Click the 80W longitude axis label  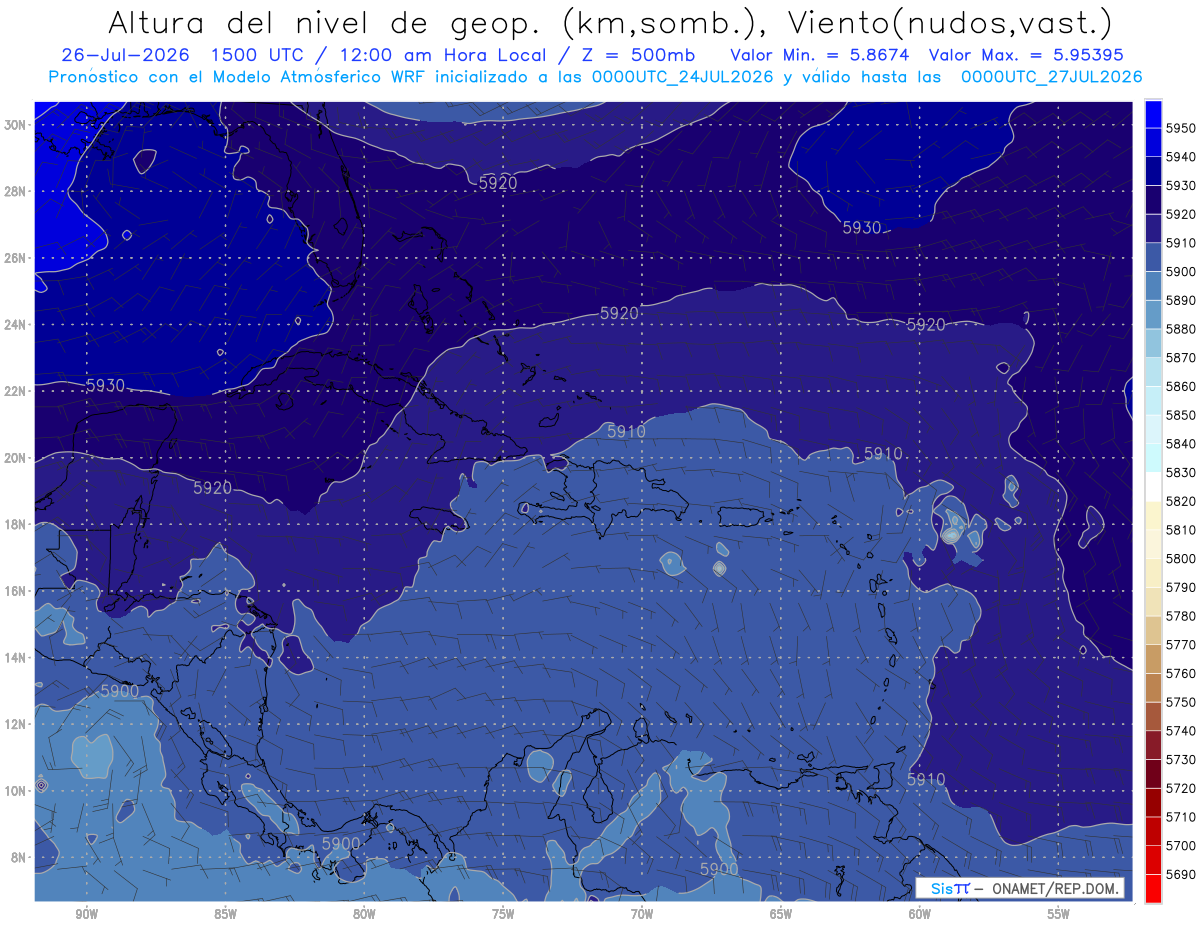click(364, 914)
